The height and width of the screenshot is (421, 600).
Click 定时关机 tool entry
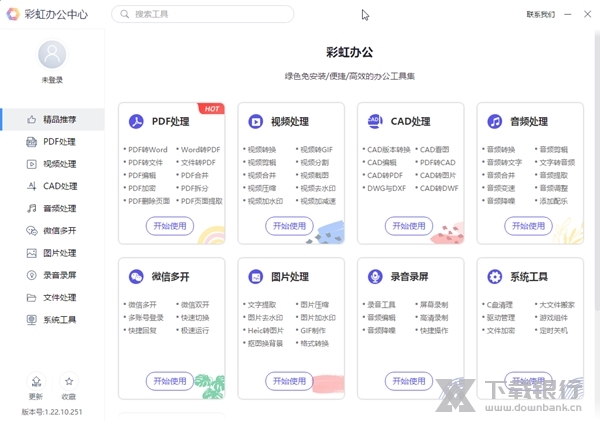click(553, 330)
